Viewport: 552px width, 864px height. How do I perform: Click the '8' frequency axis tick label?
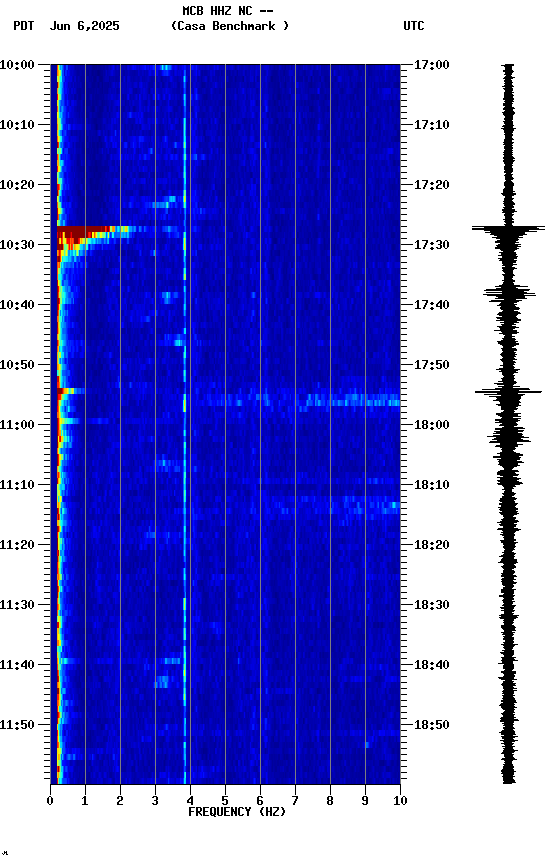[330, 801]
